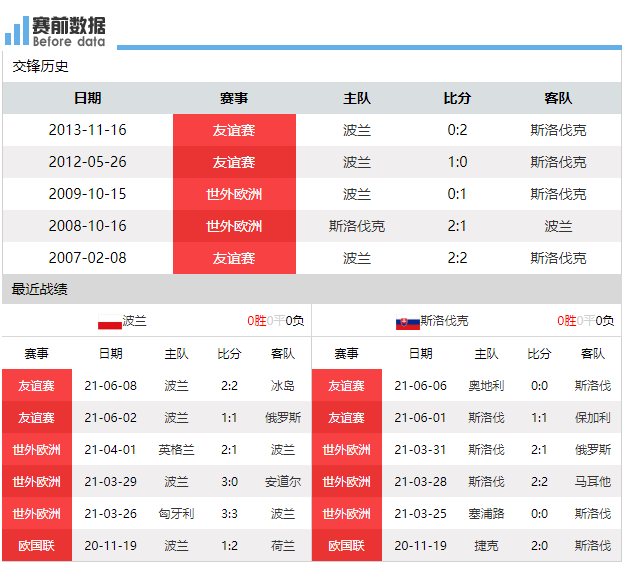The height and width of the screenshot is (562, 622).
Task: Click the 3:3 score in Poland's results
Action: 229,514
